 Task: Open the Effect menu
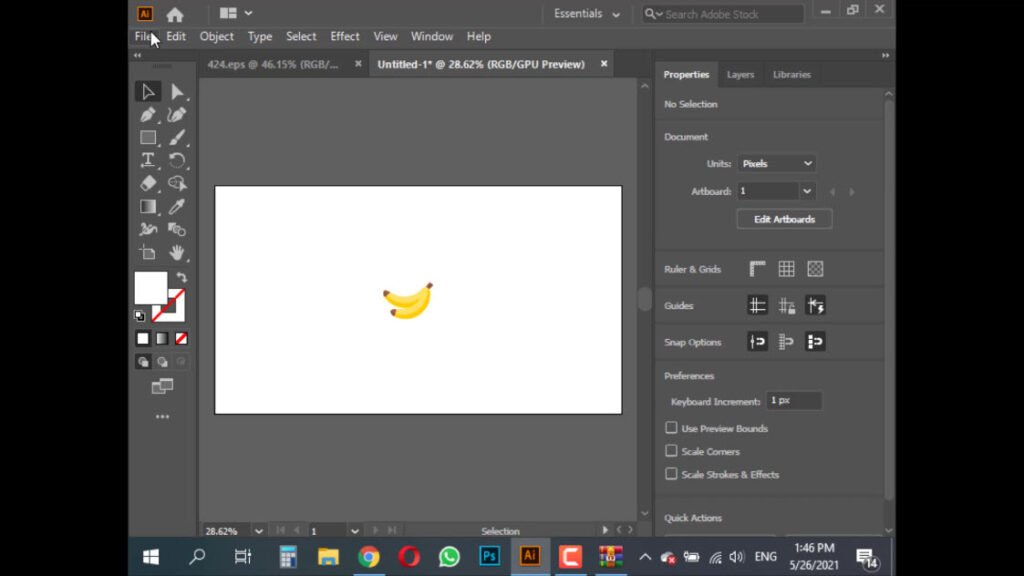point(345,37)
